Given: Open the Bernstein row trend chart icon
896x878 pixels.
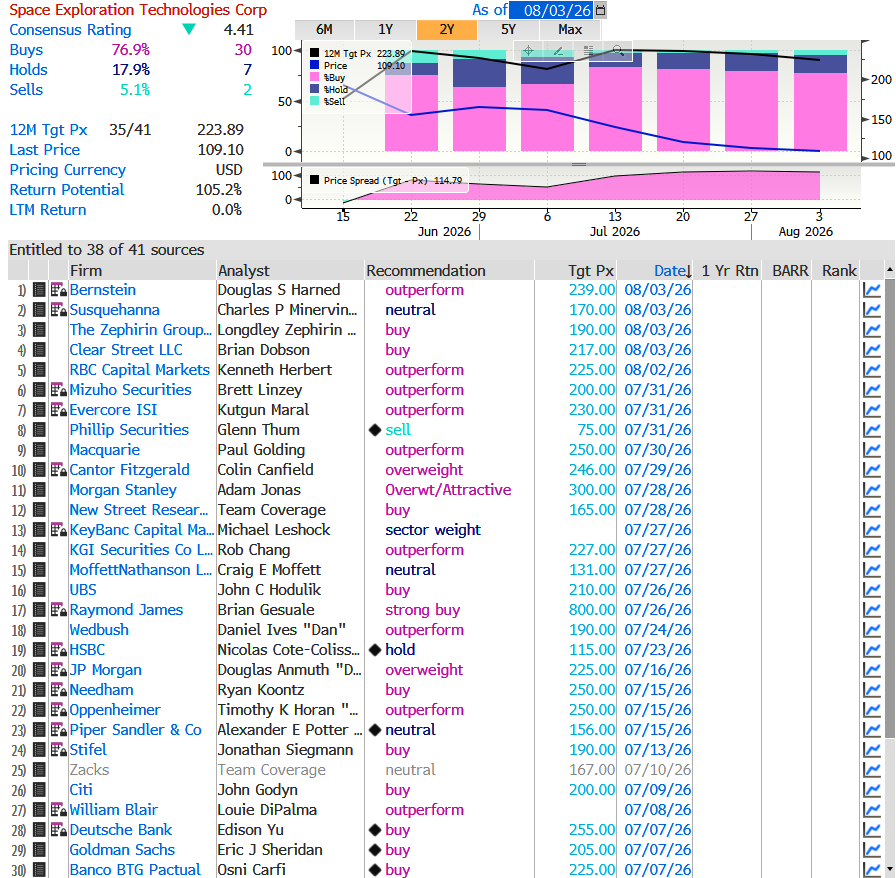Looking at the screenshot, I should coord(872,290).
